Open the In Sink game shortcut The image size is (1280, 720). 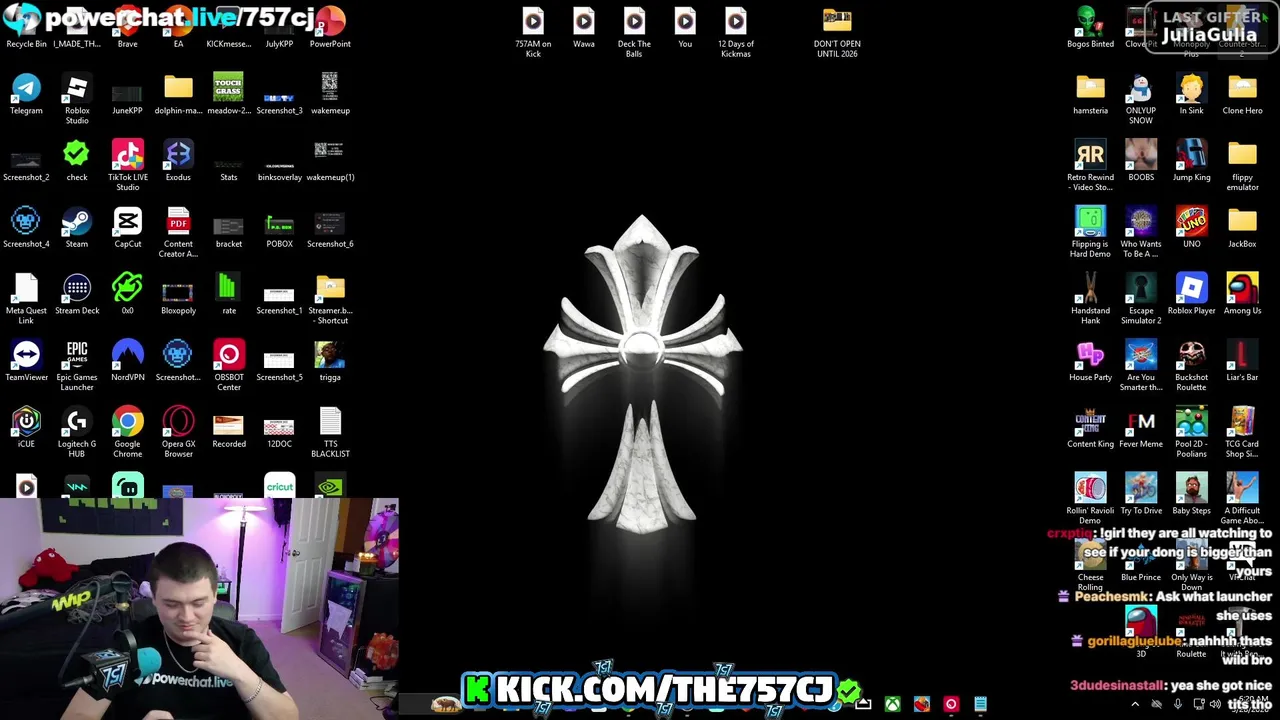point(1191,93)
